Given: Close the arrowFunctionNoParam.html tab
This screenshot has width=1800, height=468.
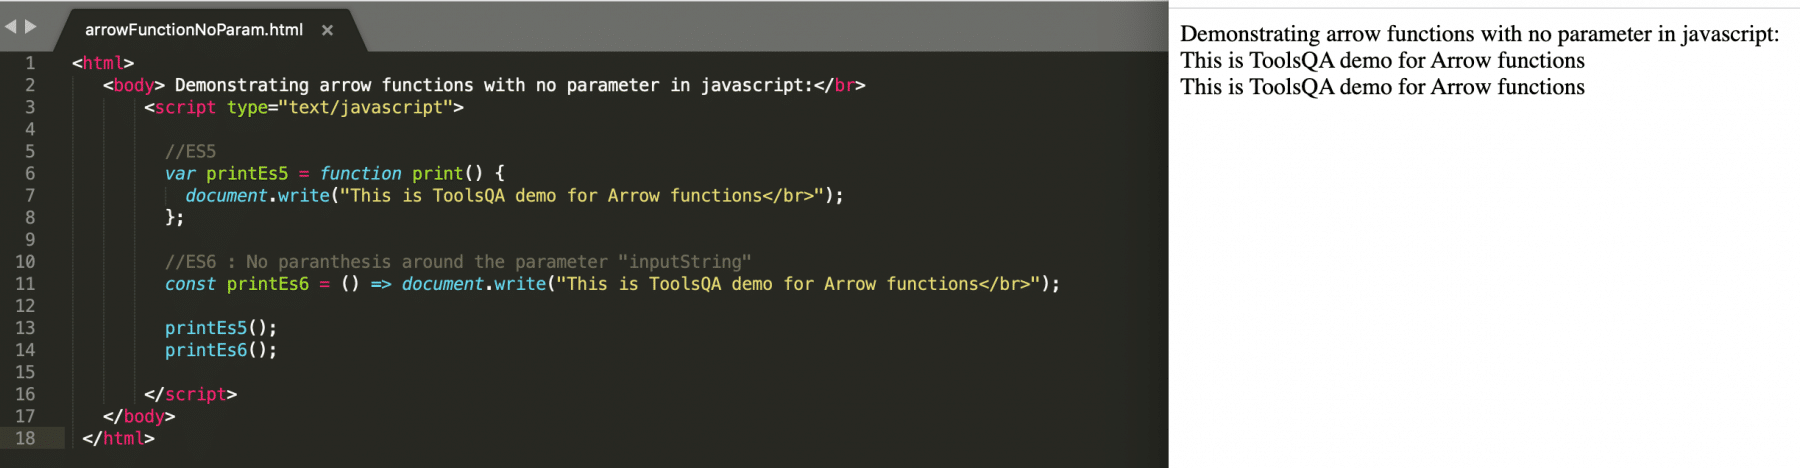Looking at the screenshot, I should (x=327, y=31).
